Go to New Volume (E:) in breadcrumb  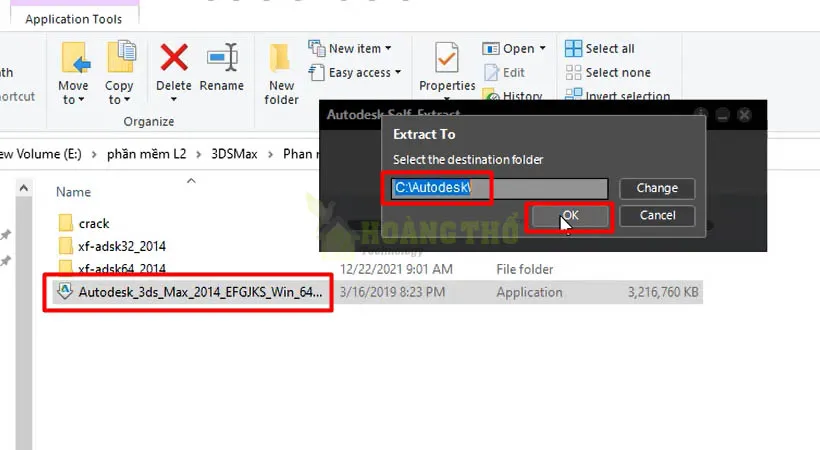[41, 154]
